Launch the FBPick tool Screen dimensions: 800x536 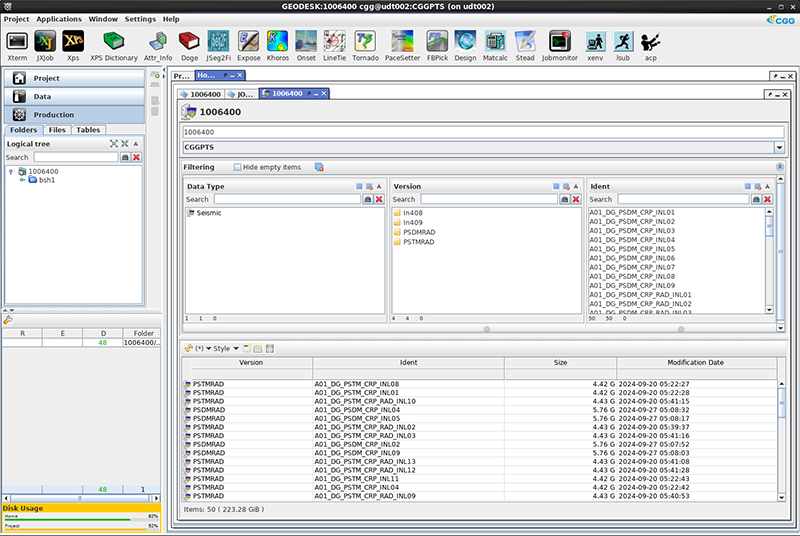click(437, 41)
